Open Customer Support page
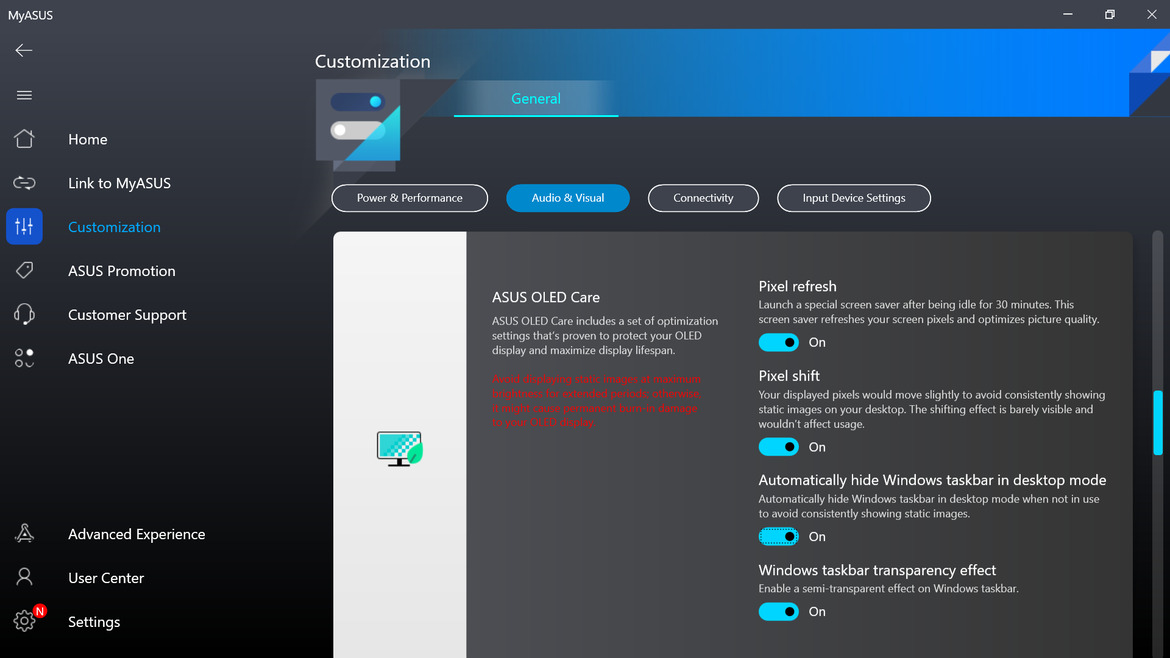This screenshot has height=658, width=1170. pyautogui.click(x=127, y=315)
